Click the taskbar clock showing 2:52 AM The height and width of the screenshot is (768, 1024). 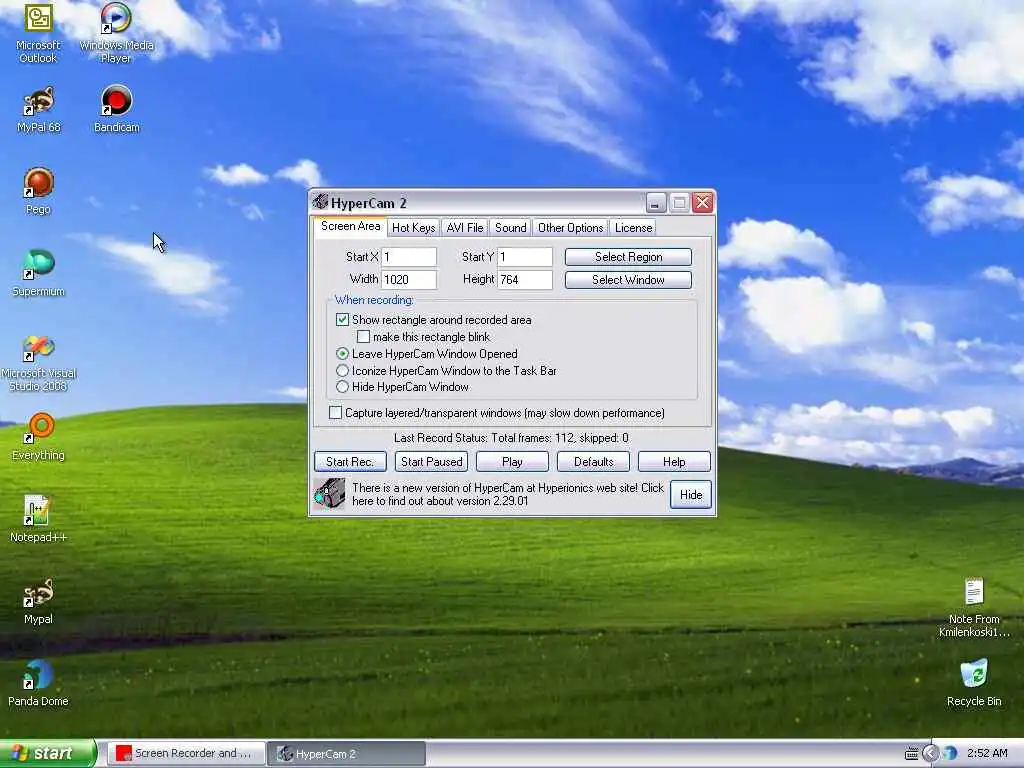[x=987, y=754]
